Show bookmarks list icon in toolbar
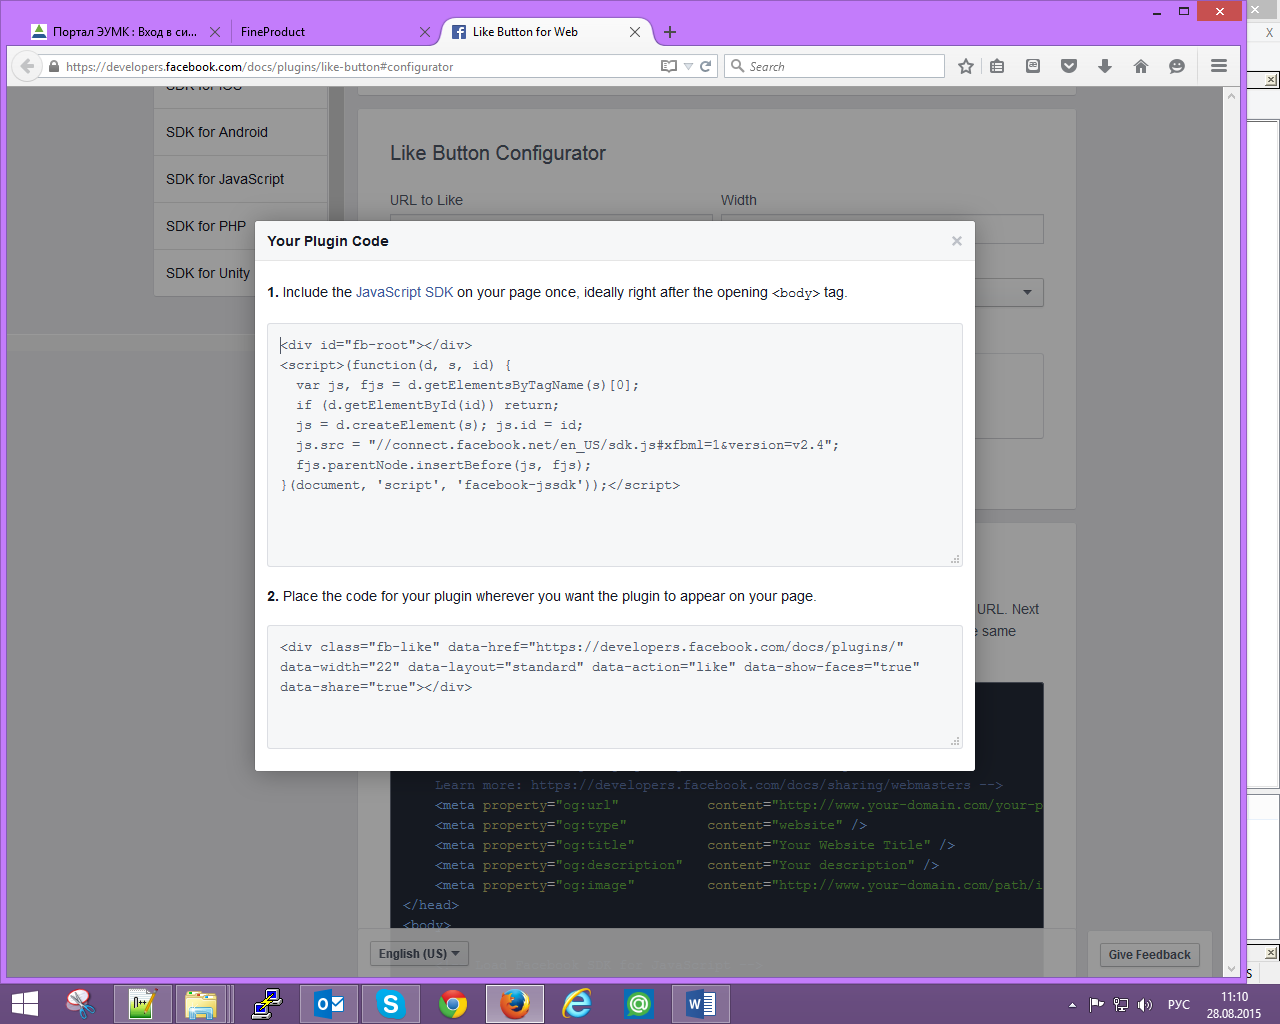 coord(997,66)
